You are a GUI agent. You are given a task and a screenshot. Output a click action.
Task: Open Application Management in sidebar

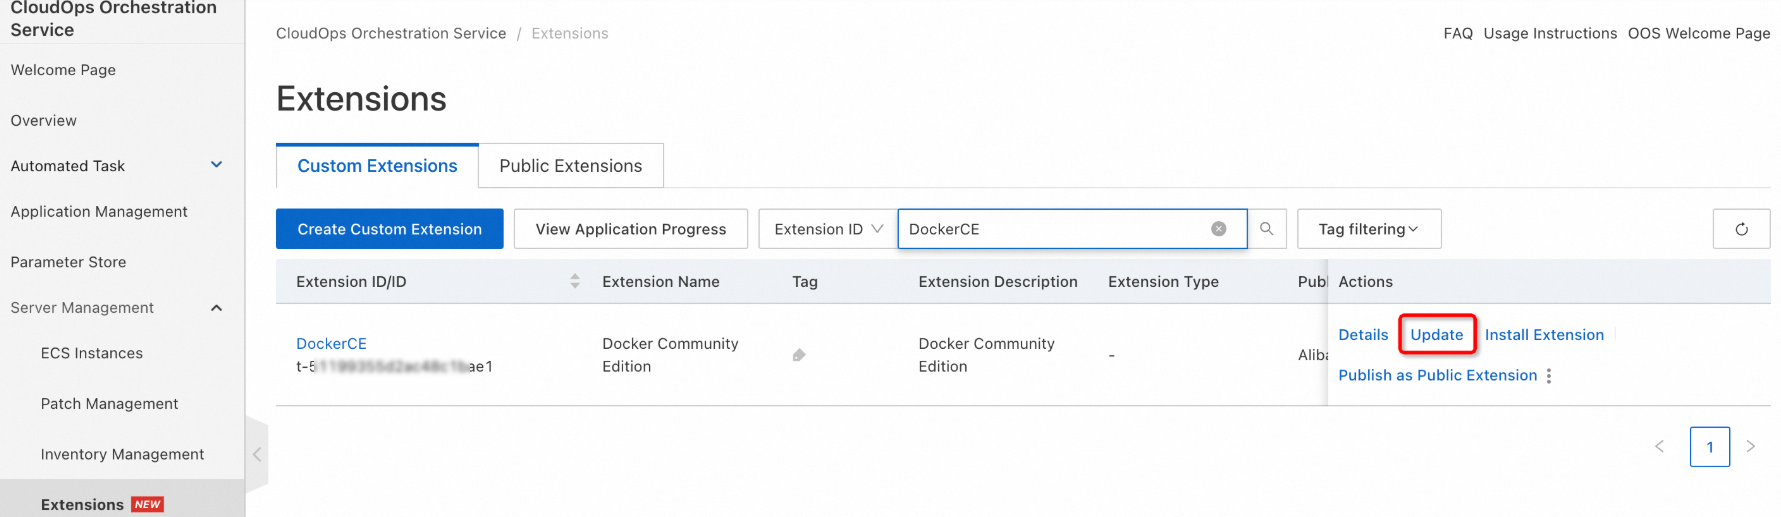pyautogui.click(x=99, y=212)
